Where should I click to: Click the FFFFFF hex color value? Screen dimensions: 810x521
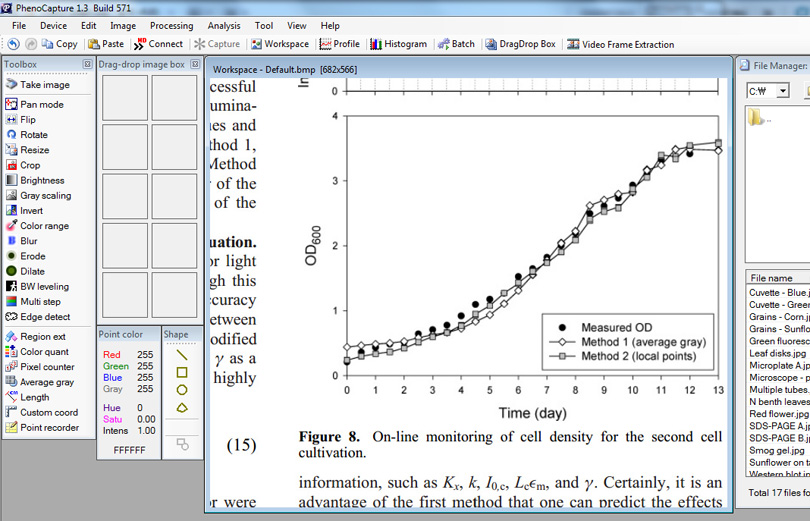(130, 450)
